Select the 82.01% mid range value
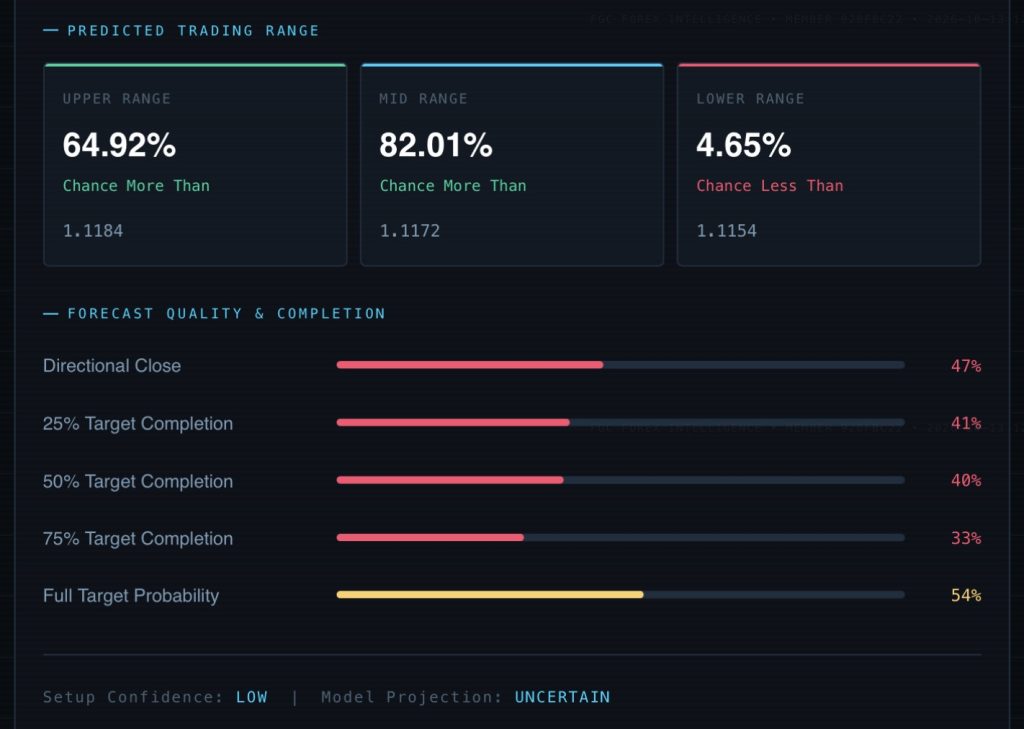This screenshot has height=729, width=1024. pyautogui.click(x=436, y=144)
